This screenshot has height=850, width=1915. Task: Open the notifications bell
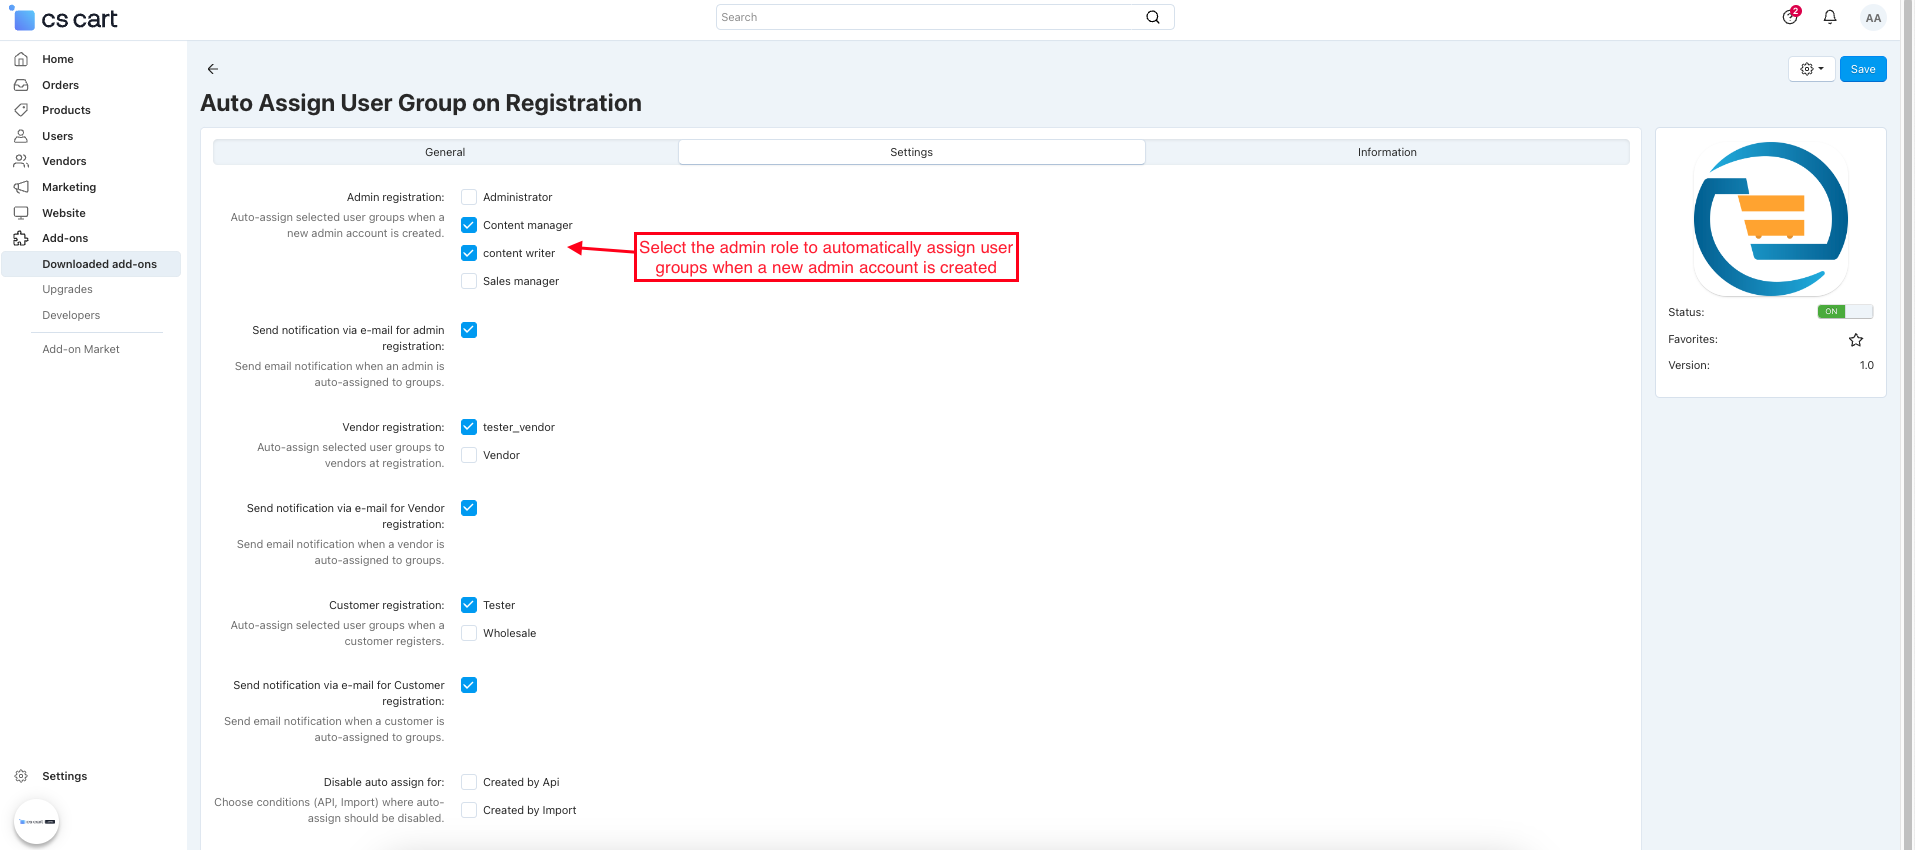[x=1829, y=17]
